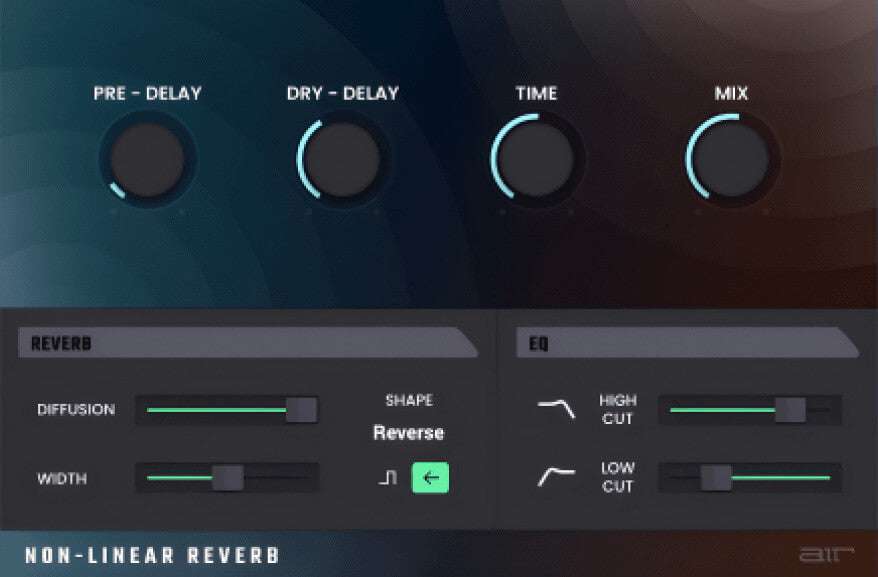The image size is (878, 577).
Task: Toggle the green Reverse arrow shape button
Action: (430, 478)
